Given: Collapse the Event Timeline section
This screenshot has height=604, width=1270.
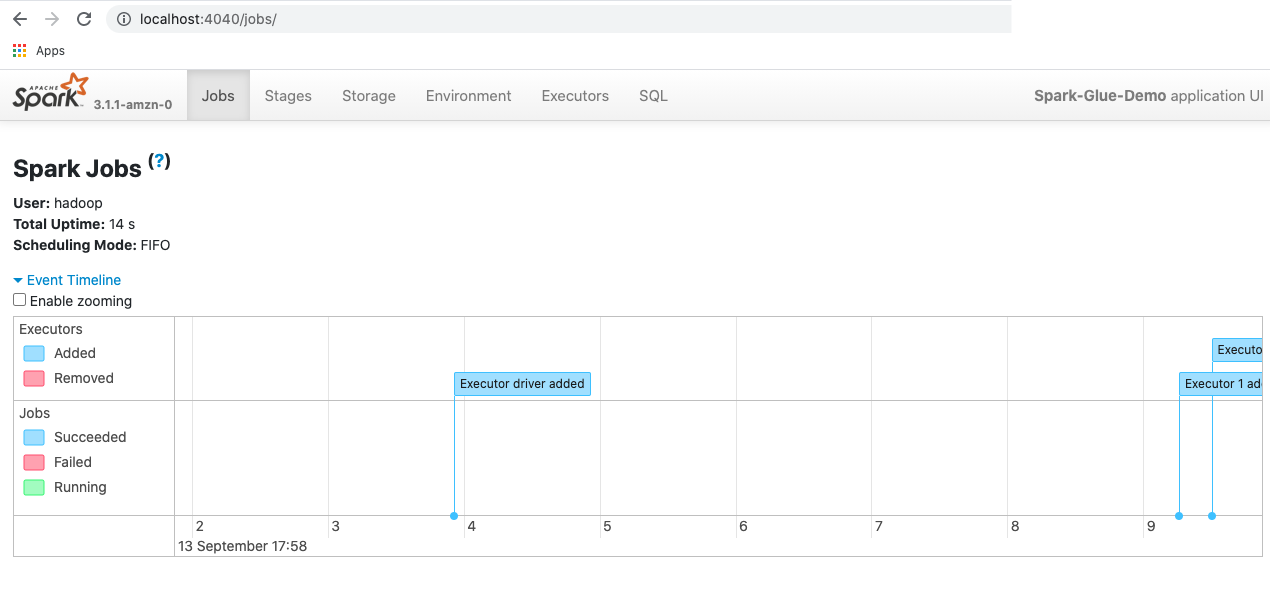Looking at the screenshot, I should [x=66, y=279].
